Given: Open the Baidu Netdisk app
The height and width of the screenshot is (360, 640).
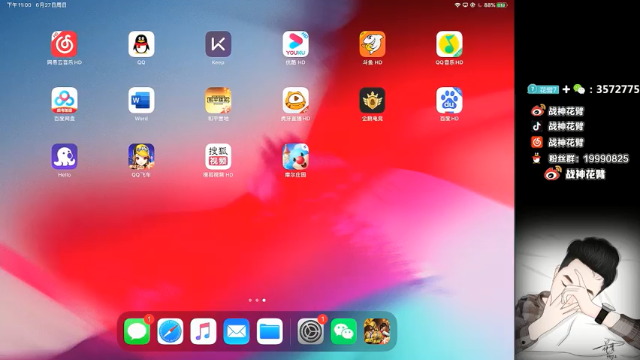Looking at the screenshot, I should pos(64,100).
